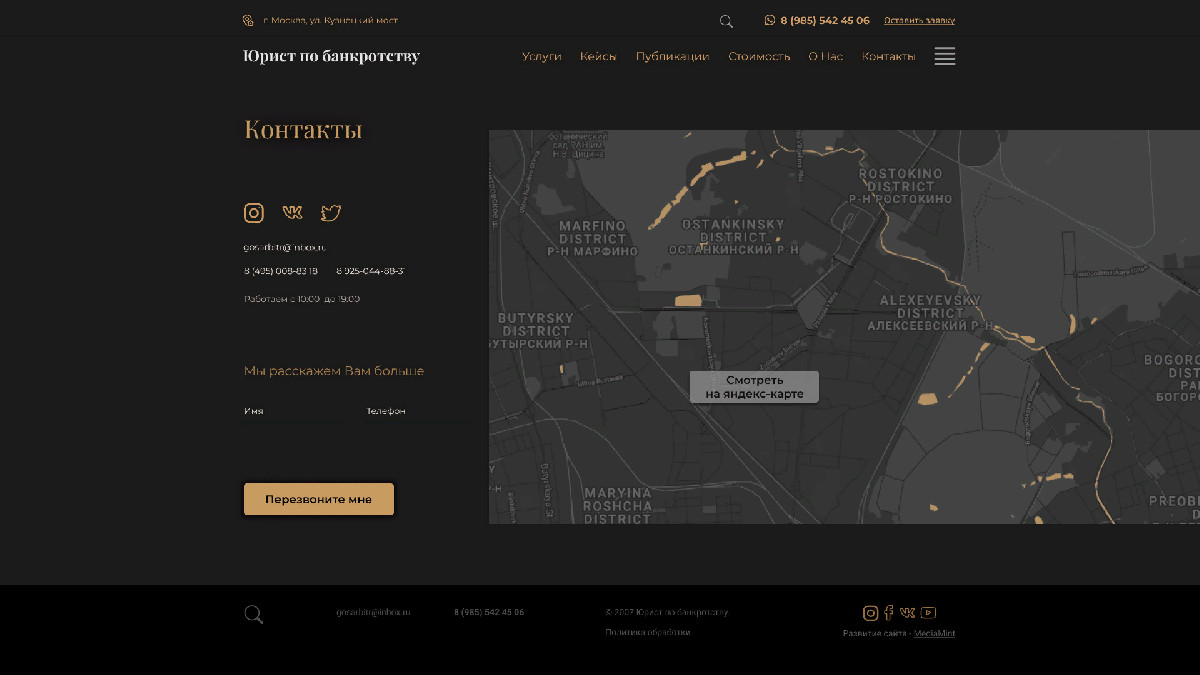1200x675 pixels.
Task: Click Maryina Roshcha District map label
Action: click(618, 506)
